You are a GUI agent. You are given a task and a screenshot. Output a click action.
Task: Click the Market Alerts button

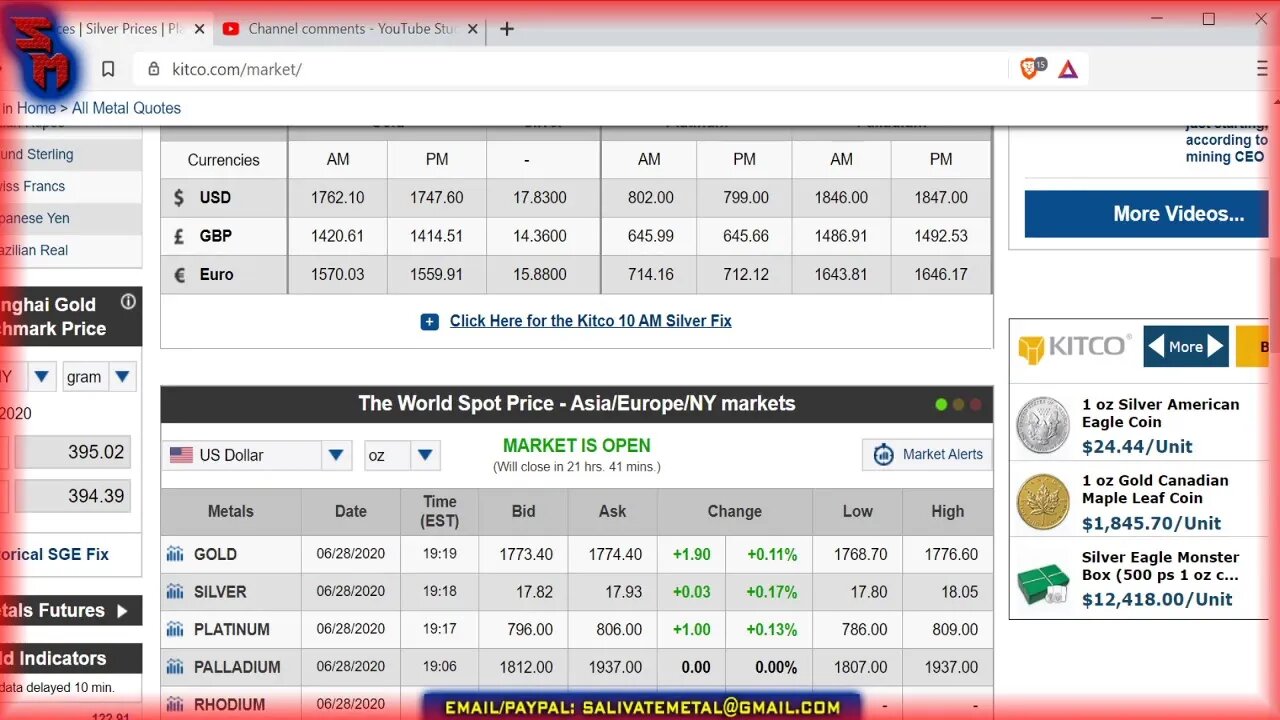click(927, 454)
